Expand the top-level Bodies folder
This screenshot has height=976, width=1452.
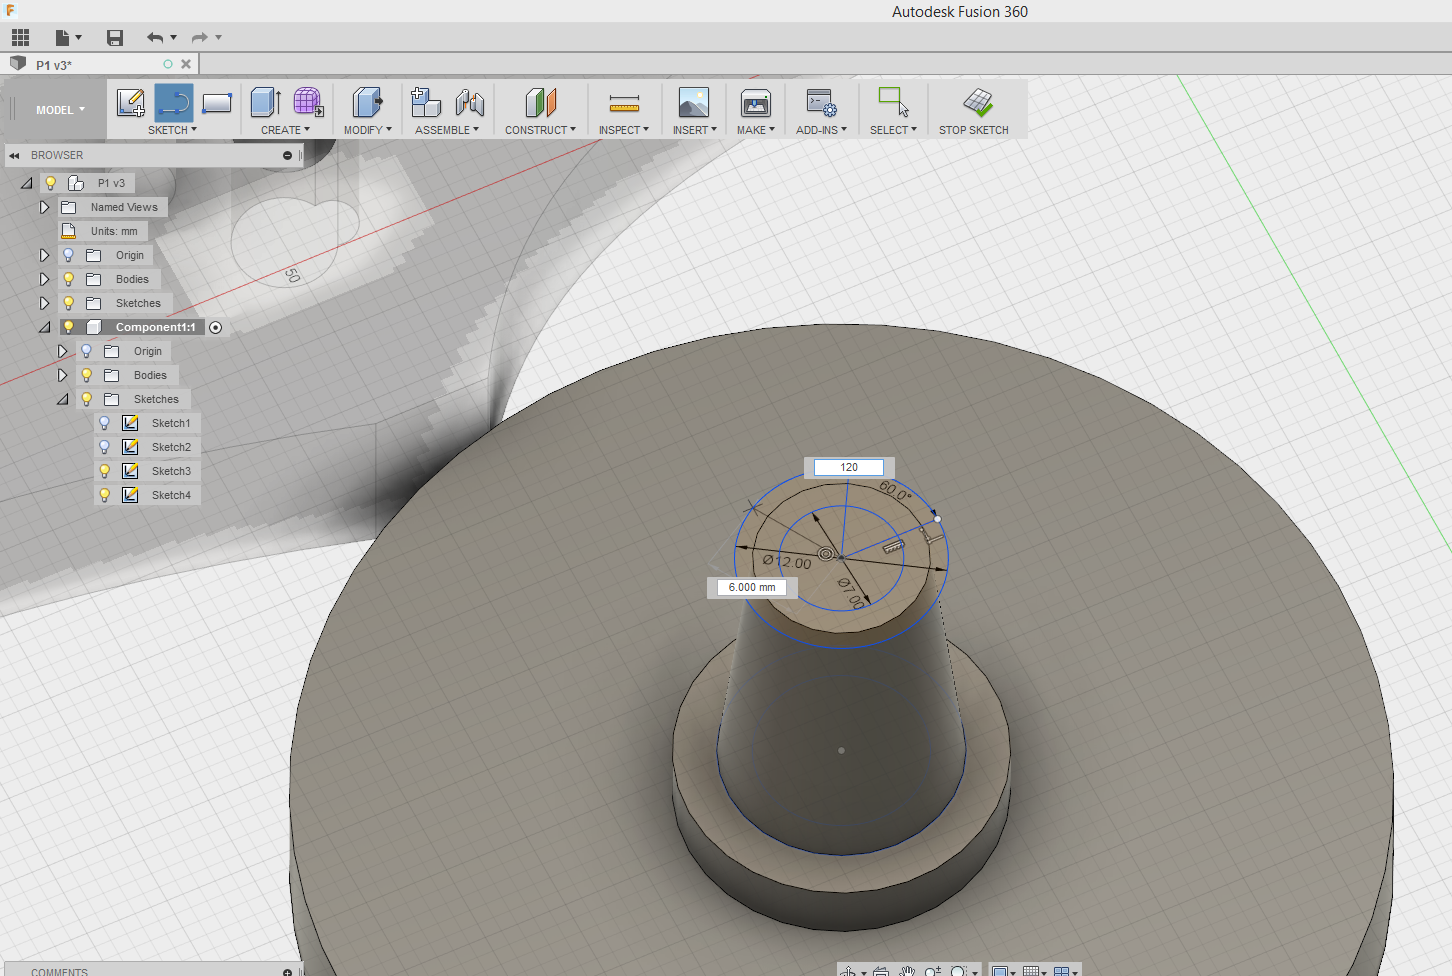click(x=44, y=280)
